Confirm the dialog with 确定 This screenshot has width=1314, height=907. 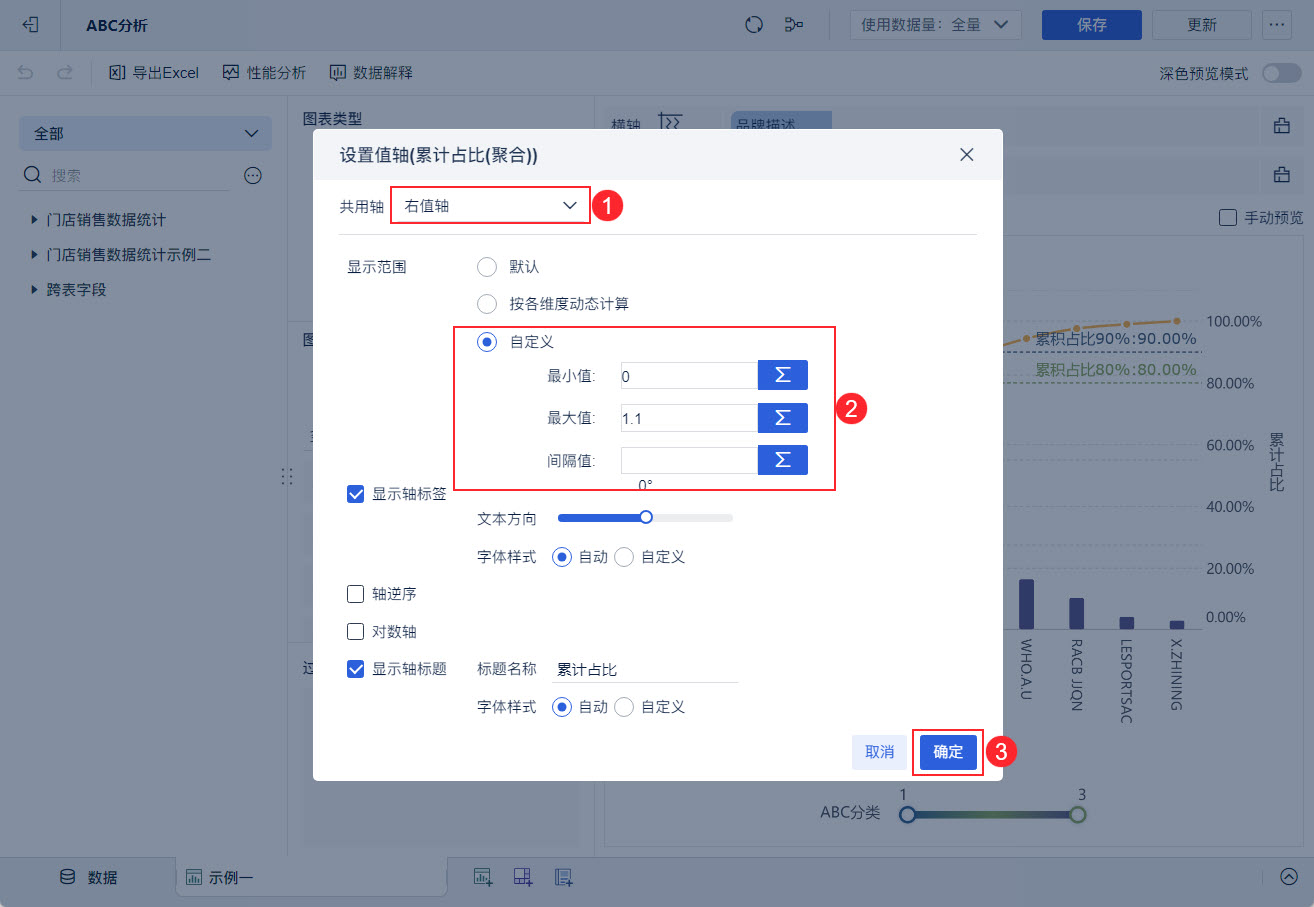[948, 752]
